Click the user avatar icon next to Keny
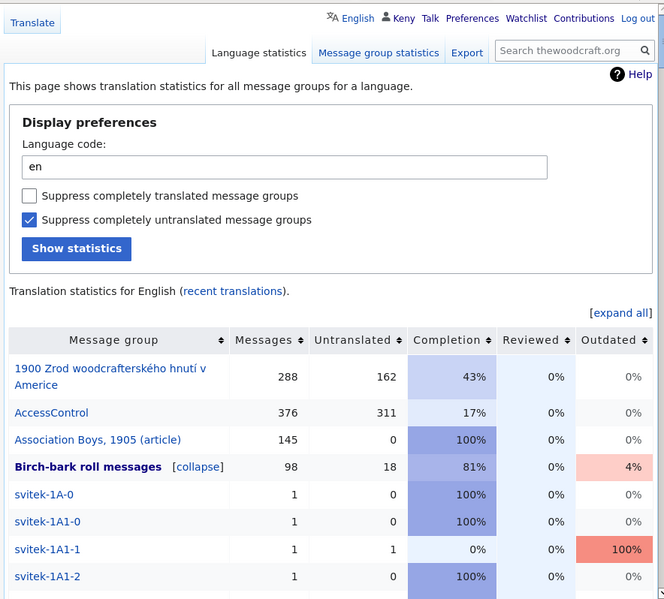The image size is (664, 599). [386, 17]
